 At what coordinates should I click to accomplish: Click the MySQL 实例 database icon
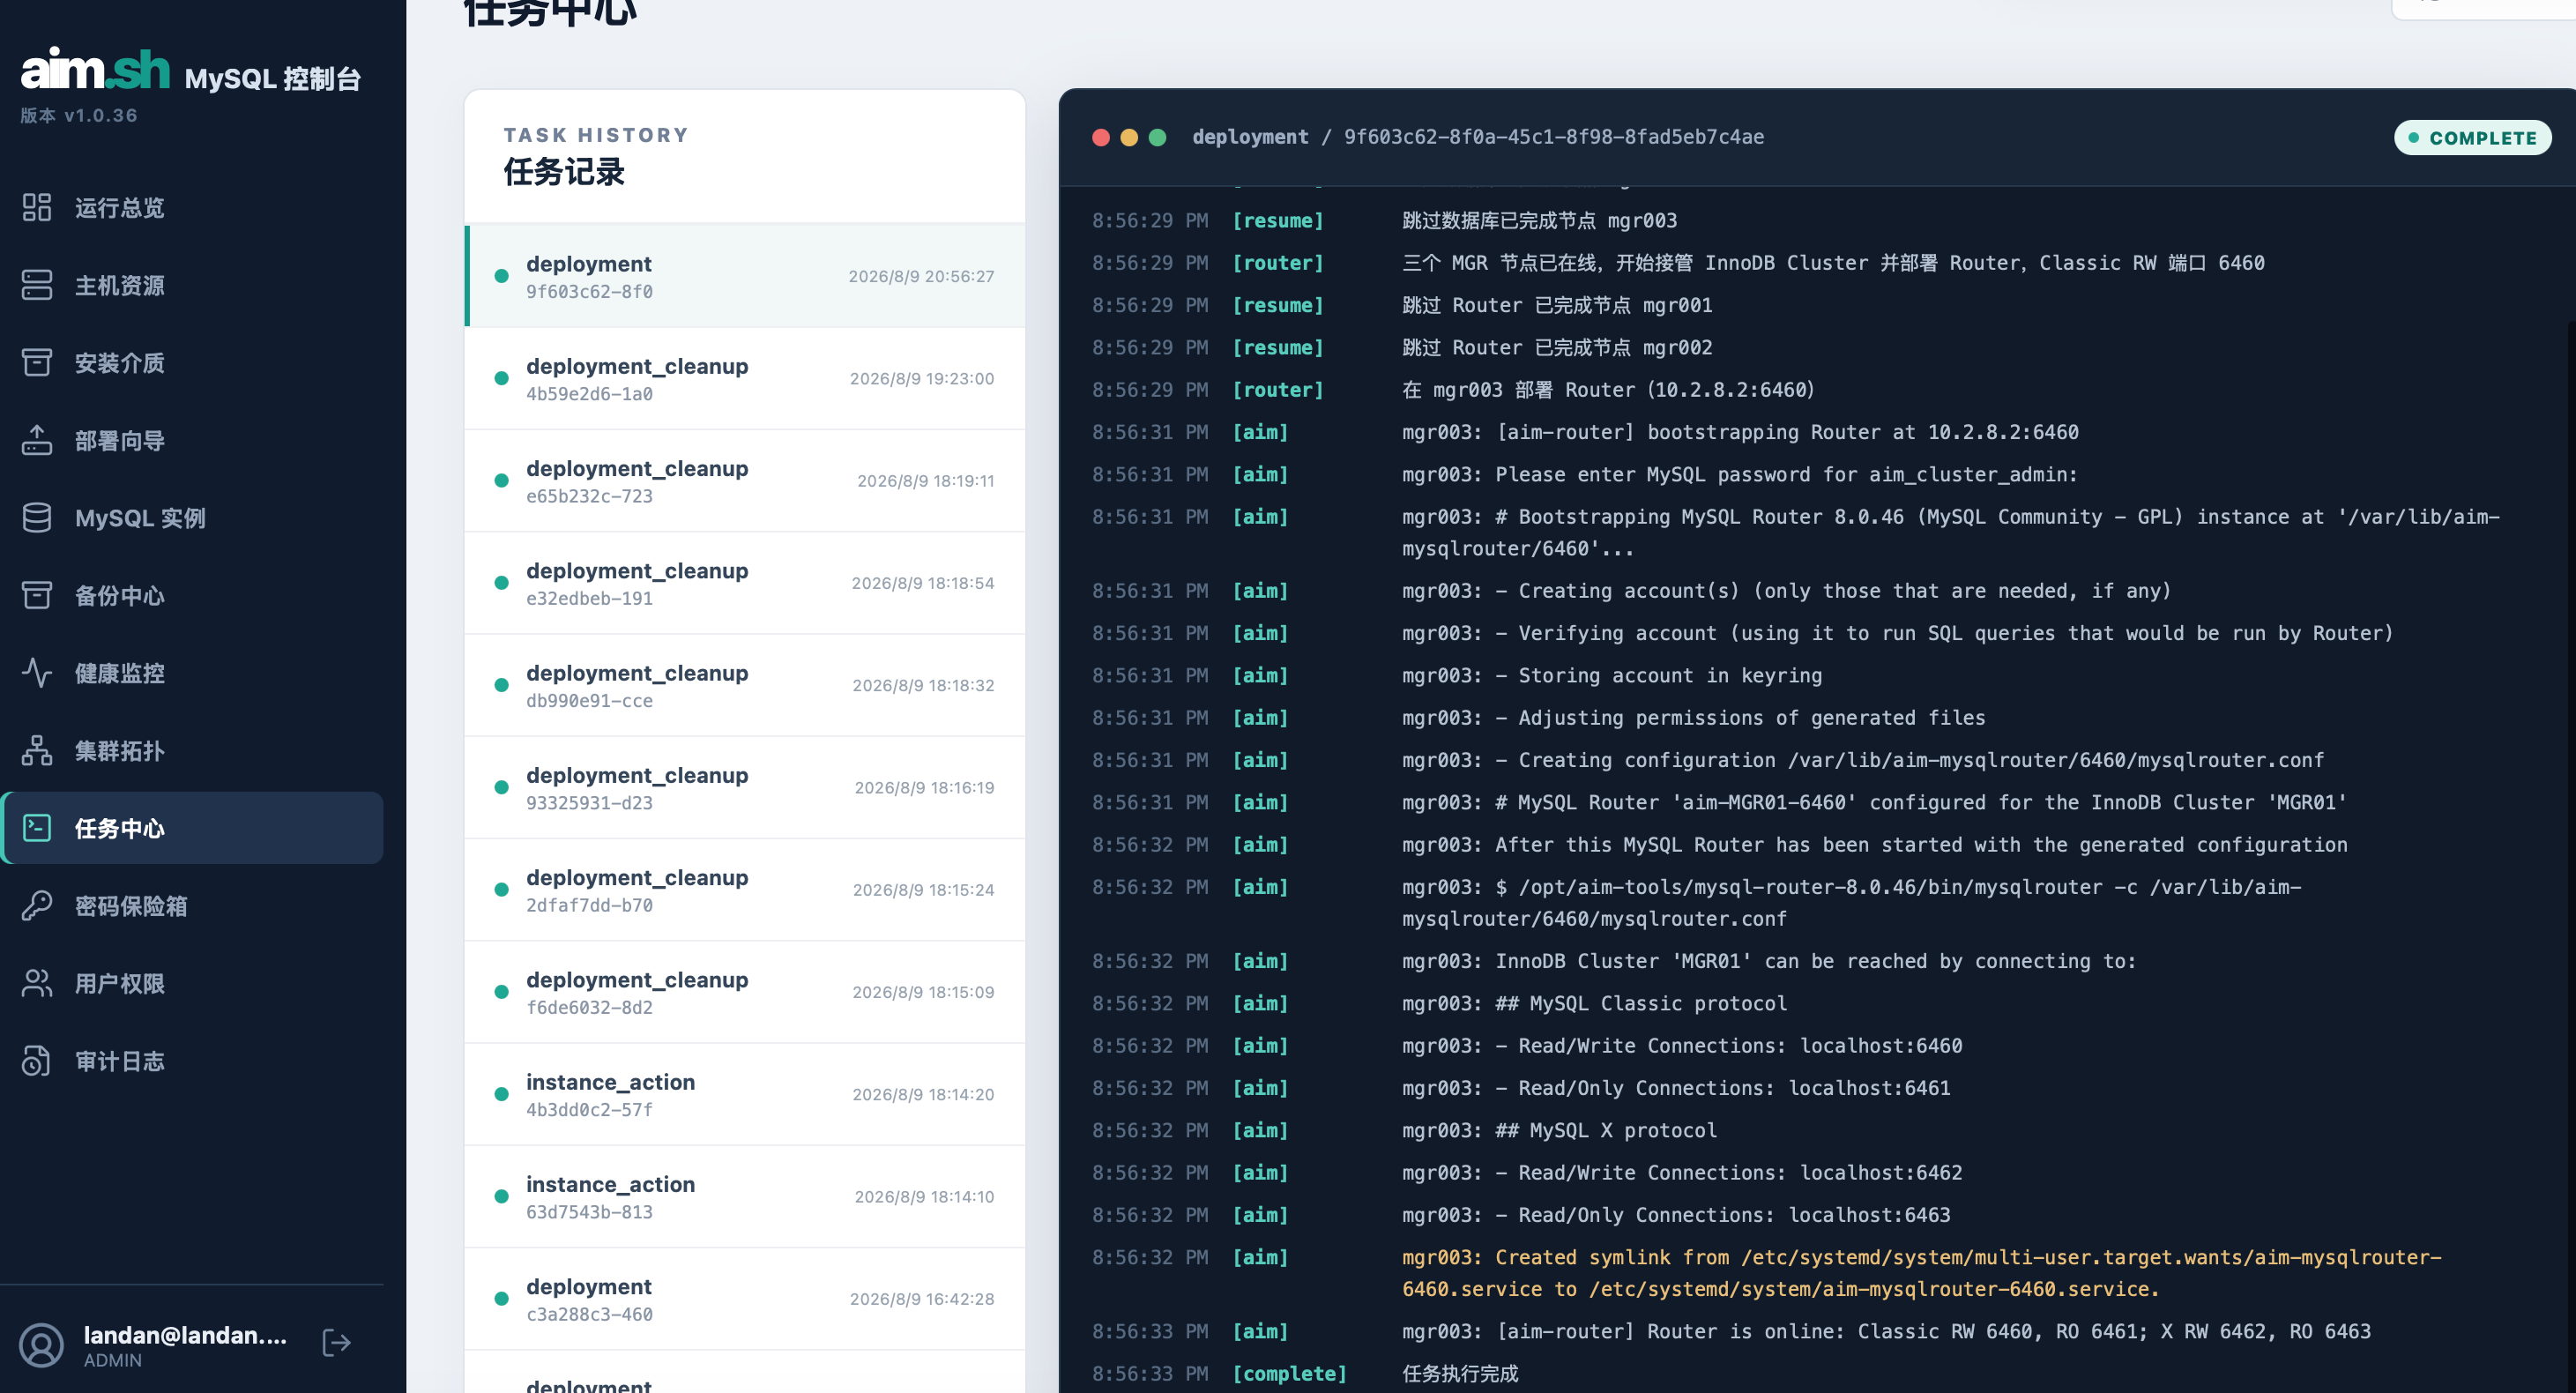(37, 517)
